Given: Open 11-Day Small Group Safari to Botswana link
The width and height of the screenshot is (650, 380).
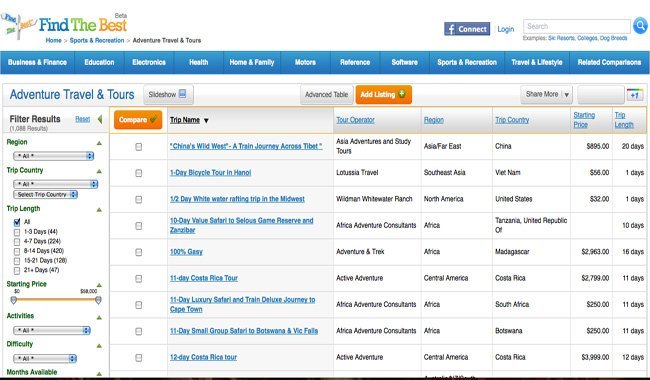Looking at the screenshot, I should click(244, 331).
